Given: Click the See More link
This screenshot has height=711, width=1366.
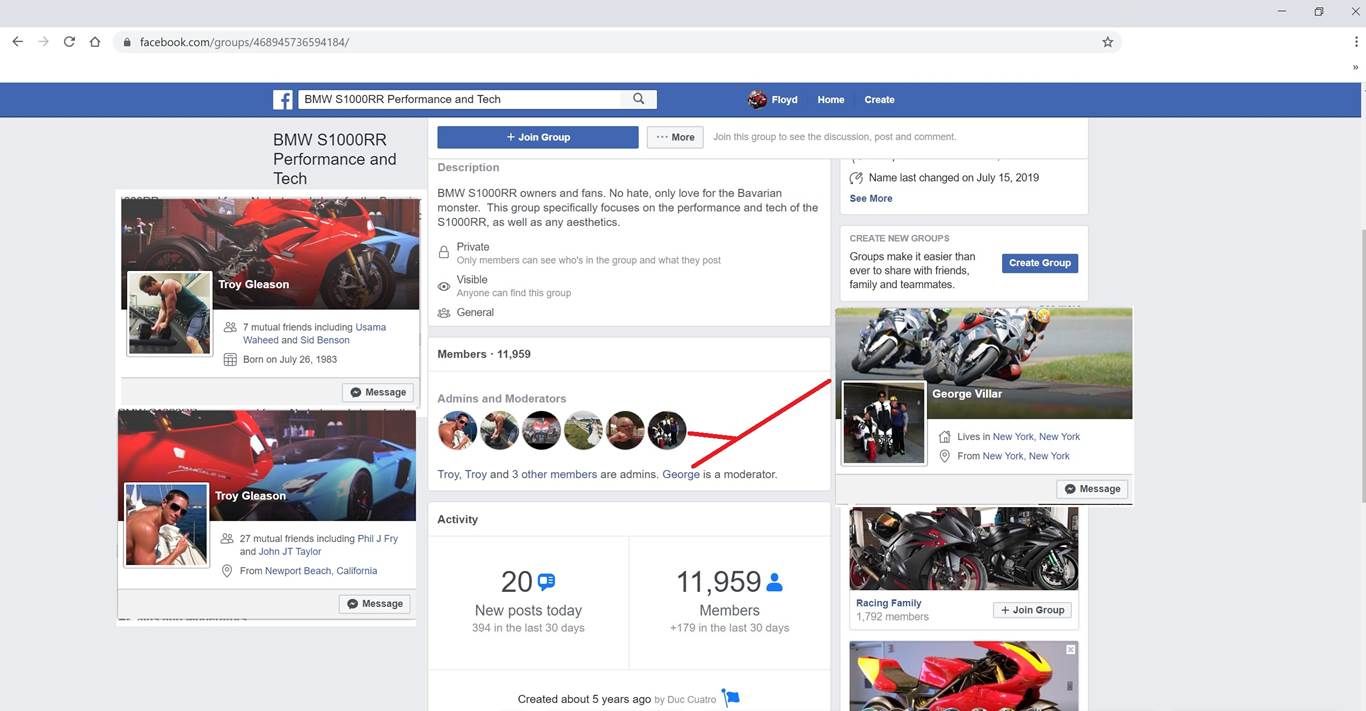Looking at the screenshot, I should (871, 198).
